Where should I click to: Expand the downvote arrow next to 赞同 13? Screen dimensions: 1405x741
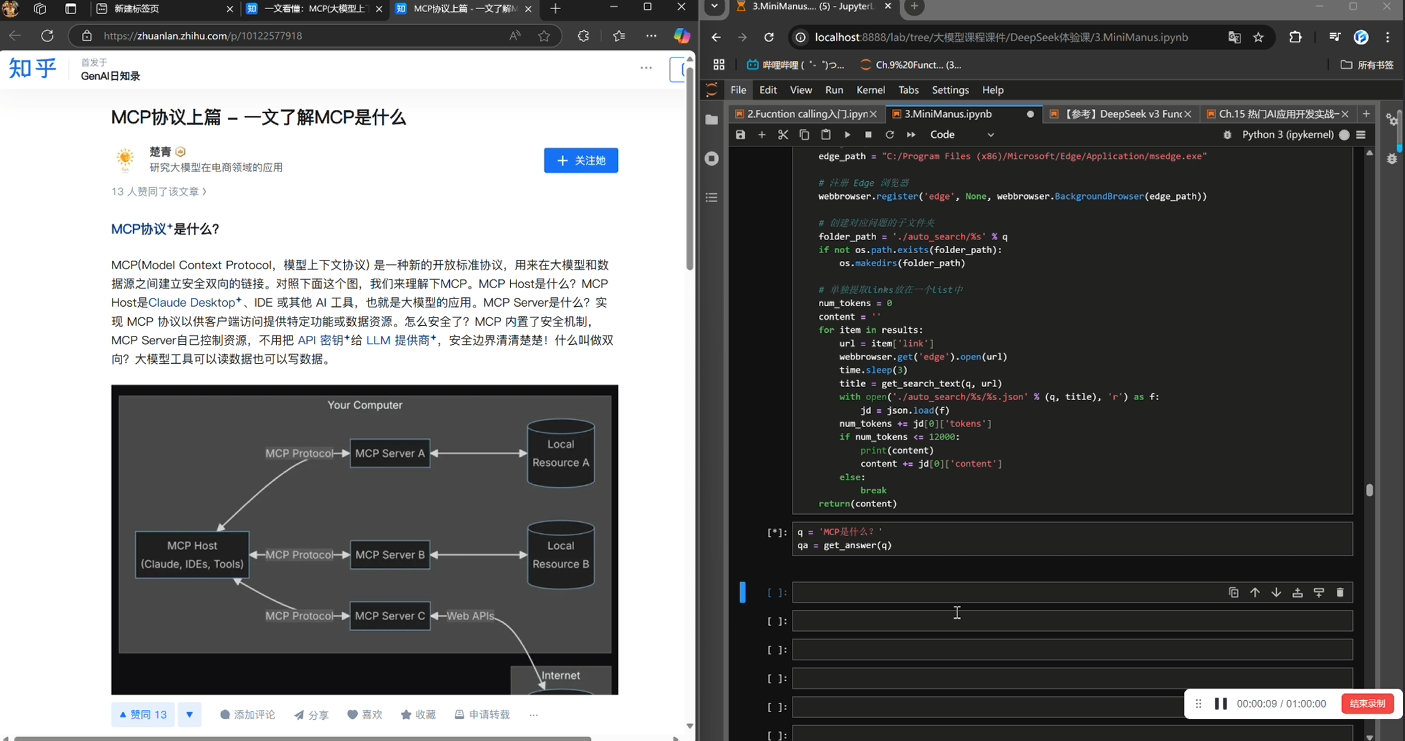(190, 715)
